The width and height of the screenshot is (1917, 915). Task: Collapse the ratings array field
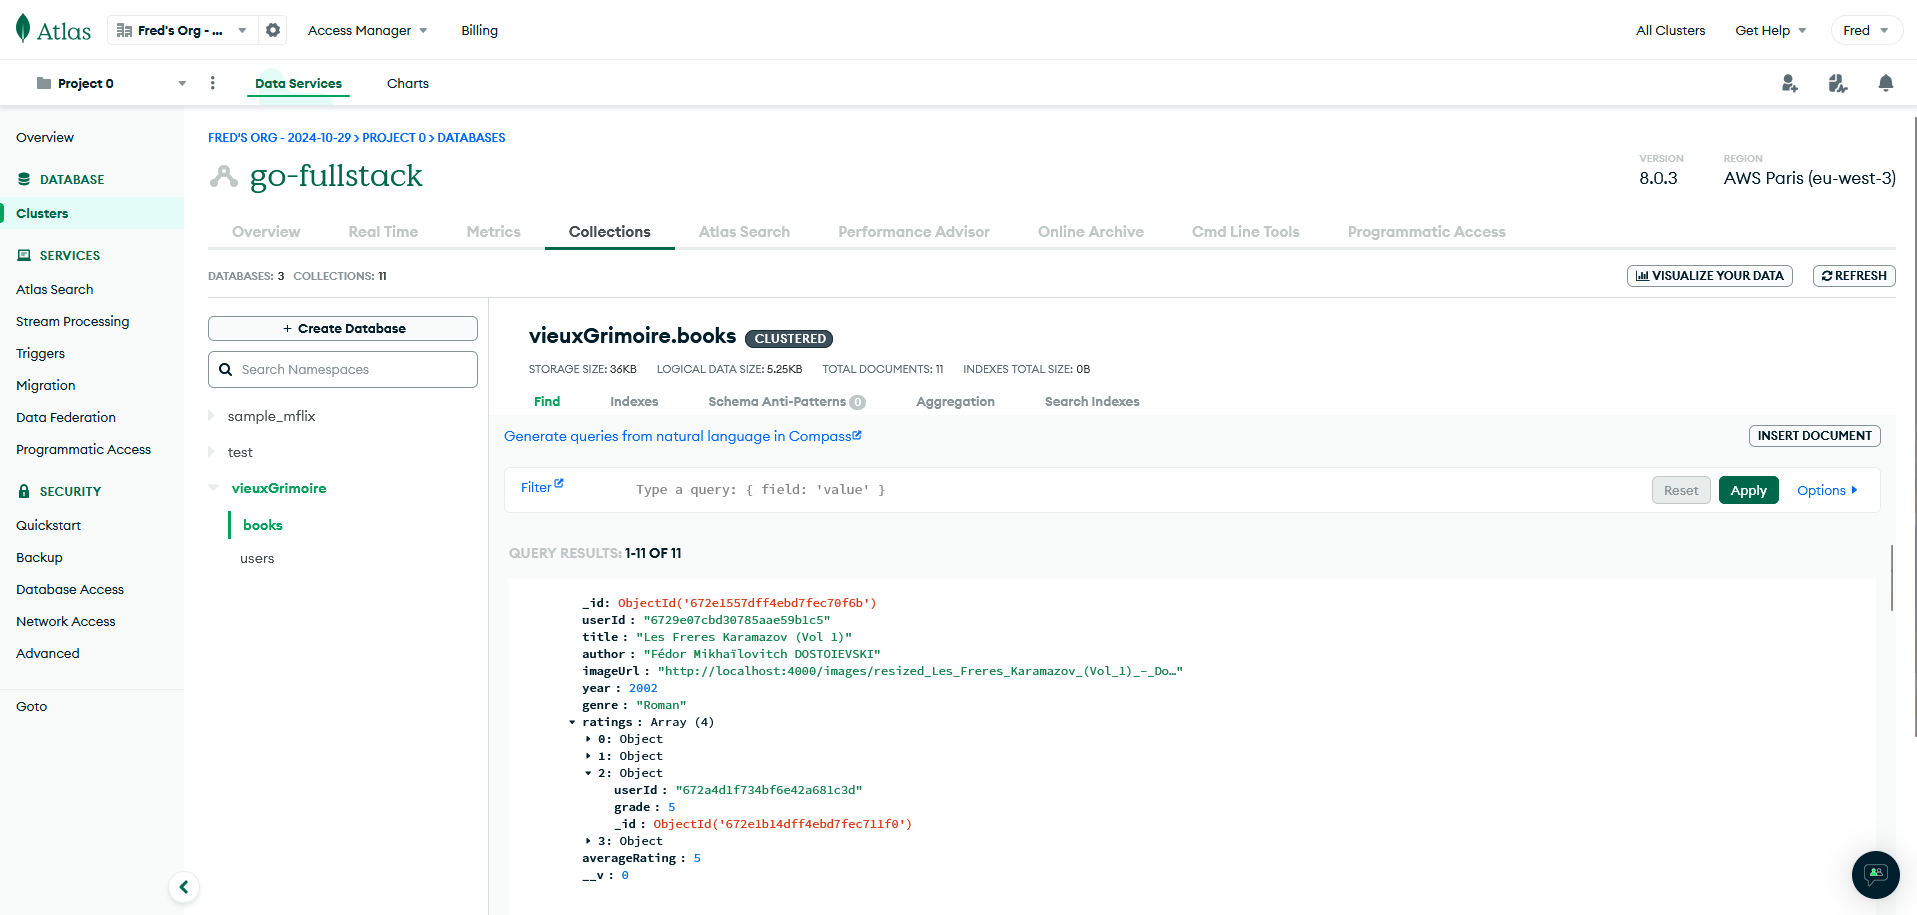(x=572, y=722)
